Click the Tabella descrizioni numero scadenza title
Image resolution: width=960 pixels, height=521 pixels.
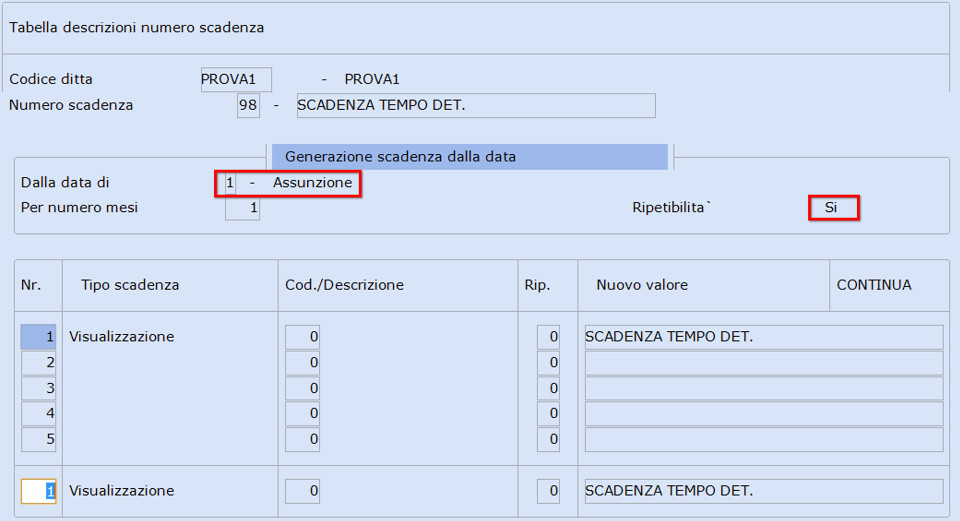pyautogui.click(x=137, y=28)
